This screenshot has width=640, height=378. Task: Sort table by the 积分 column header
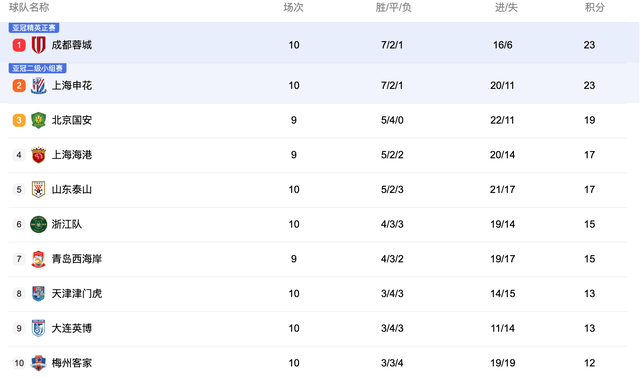tap(595, 7)
